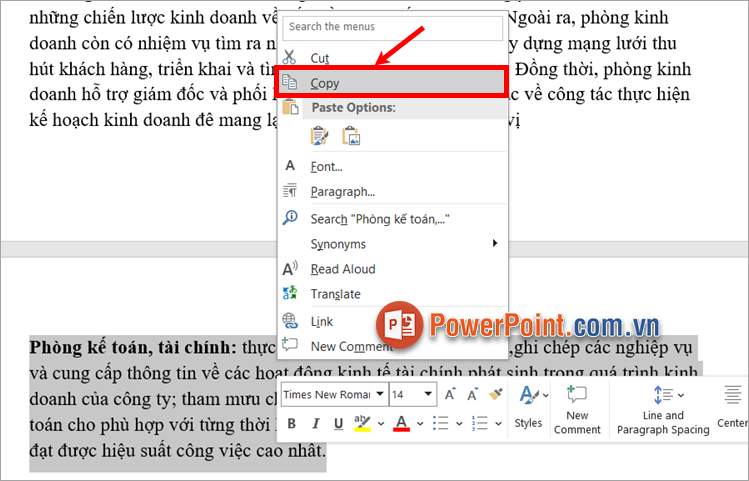Click the Cut scissors icon
This screenshot has height=481, width=749.
[289, 57]
